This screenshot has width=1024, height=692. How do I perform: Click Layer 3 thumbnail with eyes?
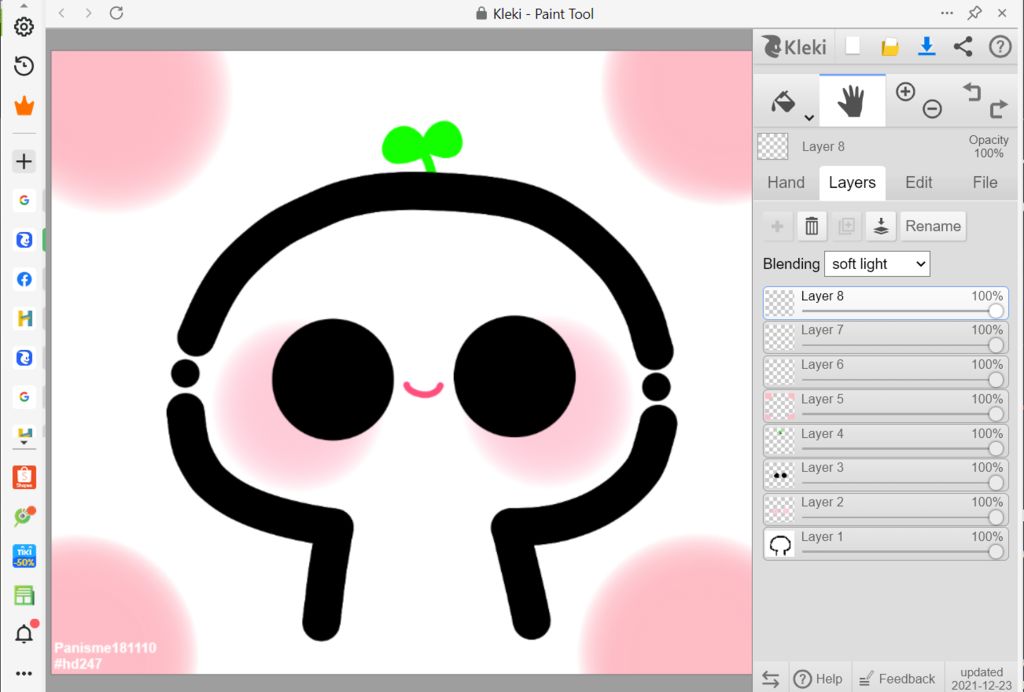tap(780, 475)
